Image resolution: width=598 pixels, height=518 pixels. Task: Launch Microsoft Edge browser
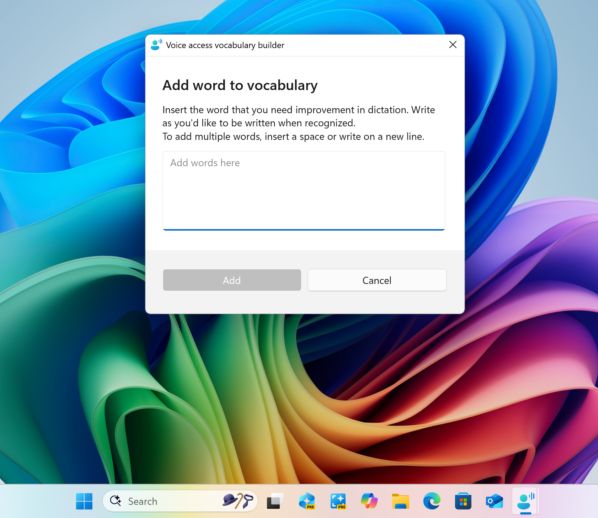[432, 501]
